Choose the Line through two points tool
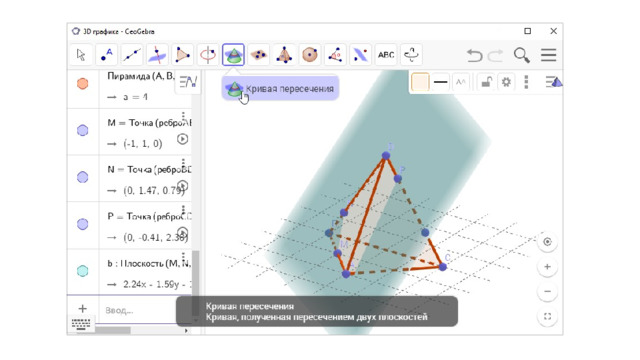This screenshot has width=640, height=360. (x=132, y=55)
